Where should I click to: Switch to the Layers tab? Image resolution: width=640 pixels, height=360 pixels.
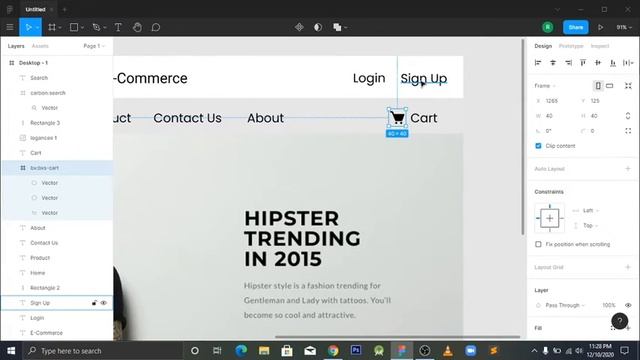point(16,46)
